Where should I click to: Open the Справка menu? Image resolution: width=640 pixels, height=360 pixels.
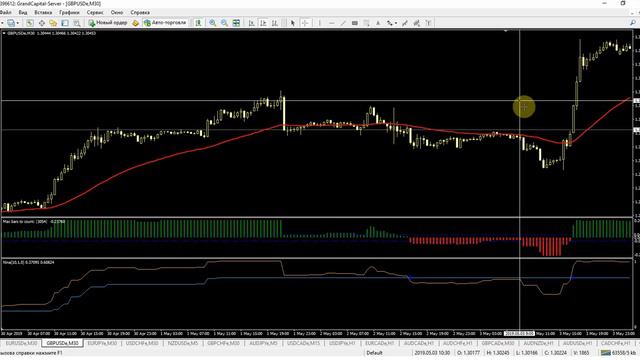click(140, 13)
